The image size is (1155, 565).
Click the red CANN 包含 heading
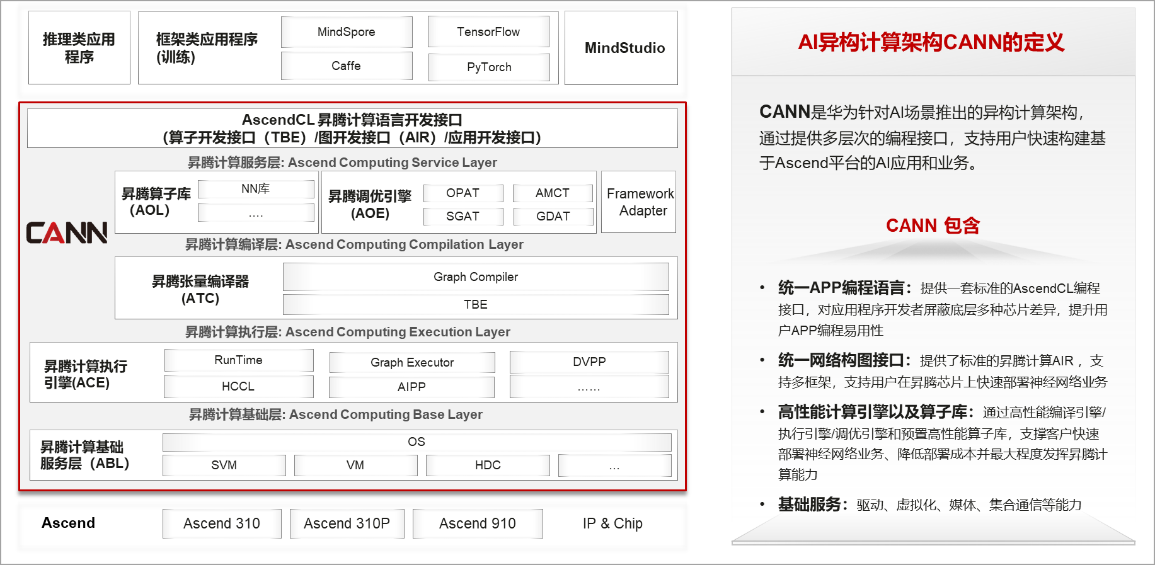coord(933,225)
